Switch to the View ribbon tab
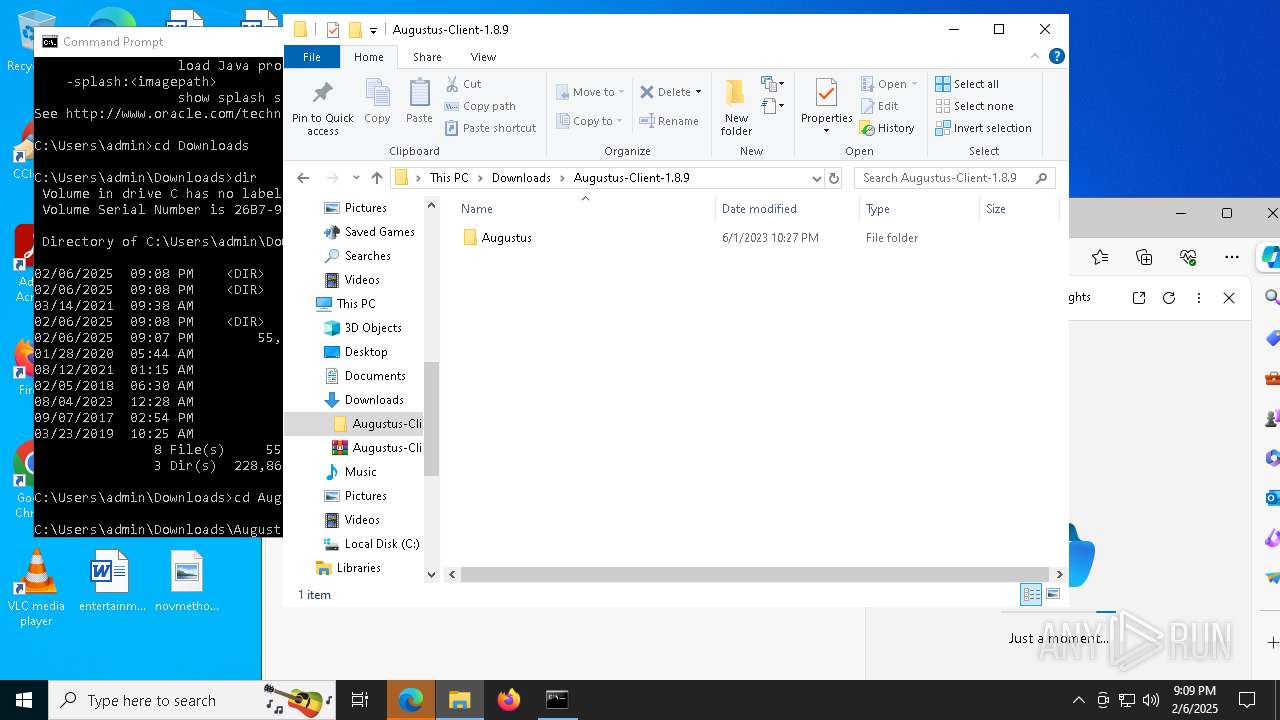Viewport: 1280px width, 720px height. (483, 57)
